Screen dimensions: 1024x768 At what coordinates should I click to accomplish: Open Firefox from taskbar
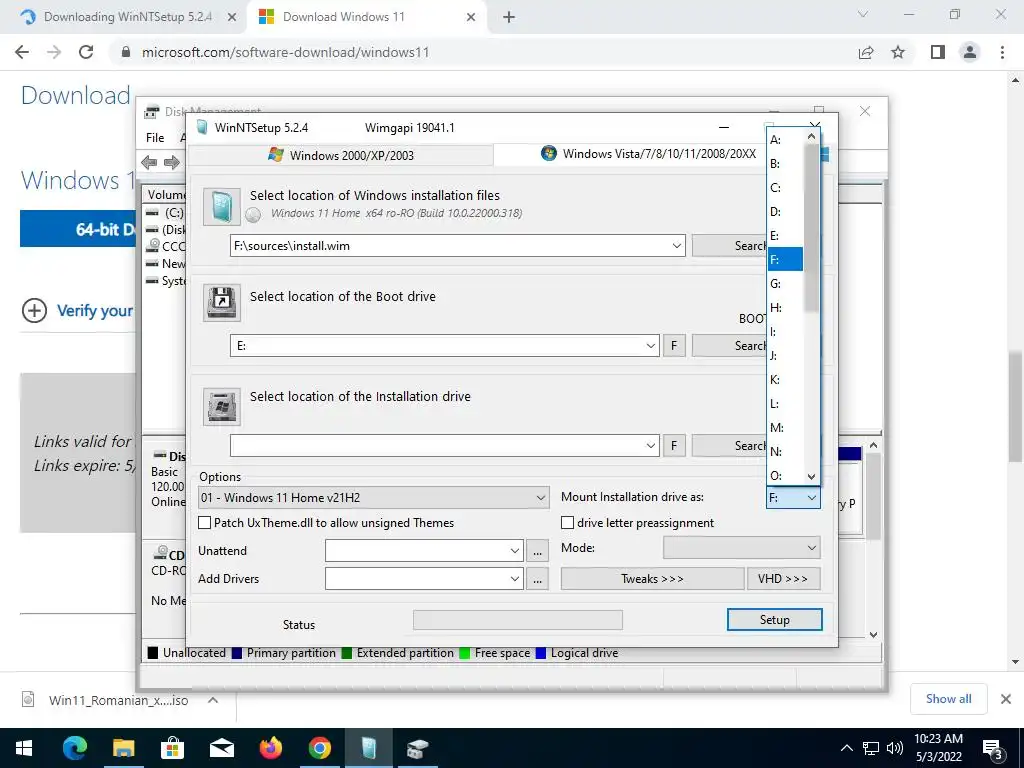[x=270, y=748]
